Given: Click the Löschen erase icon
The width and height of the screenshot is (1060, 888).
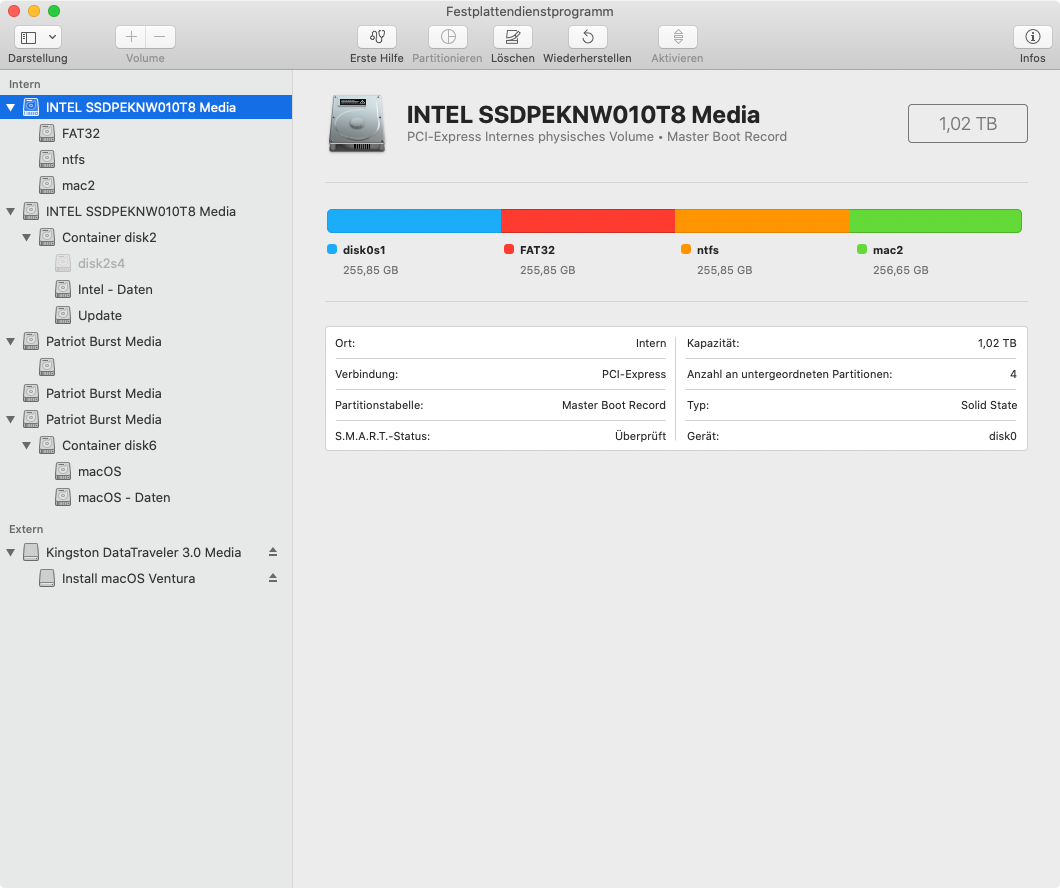Looking at the screenshot, I should tap(512, 37).
